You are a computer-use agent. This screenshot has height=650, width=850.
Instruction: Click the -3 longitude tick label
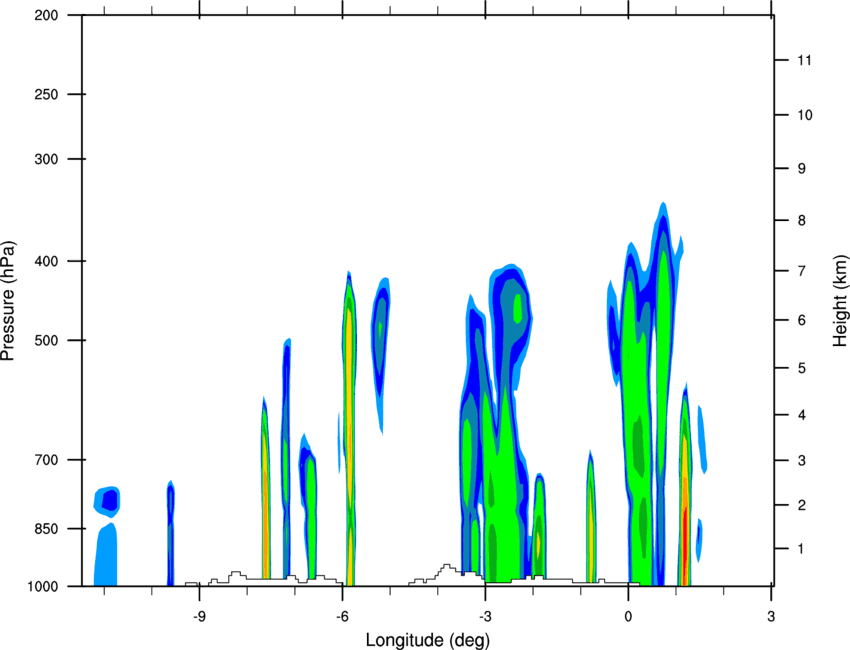(484, 616)
